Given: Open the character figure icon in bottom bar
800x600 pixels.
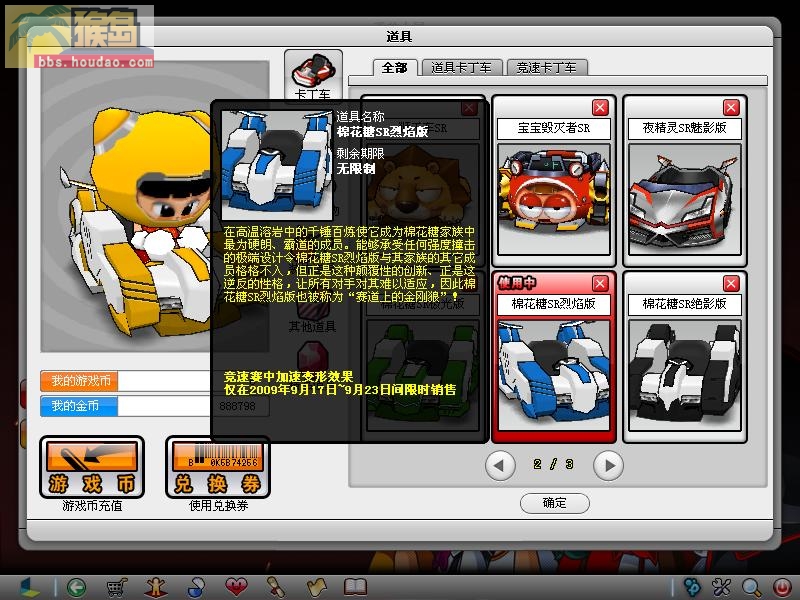Looking at the screenshot, I should pyautogui.click(x=156, y=588).
